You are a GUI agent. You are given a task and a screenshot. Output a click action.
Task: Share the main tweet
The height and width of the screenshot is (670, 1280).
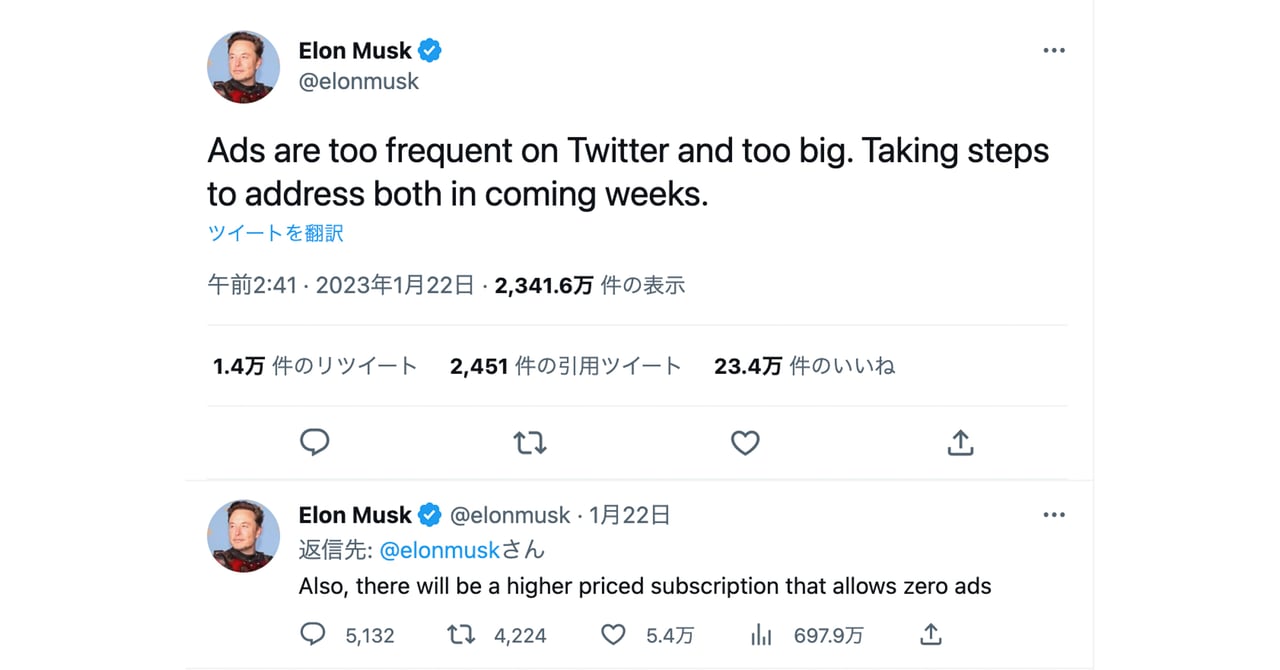pos(960,442)
